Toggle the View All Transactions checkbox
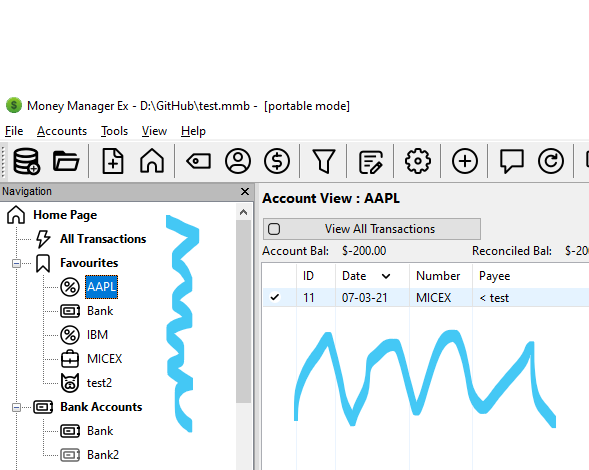Screen dimensions: 589x470 (274, 229)
